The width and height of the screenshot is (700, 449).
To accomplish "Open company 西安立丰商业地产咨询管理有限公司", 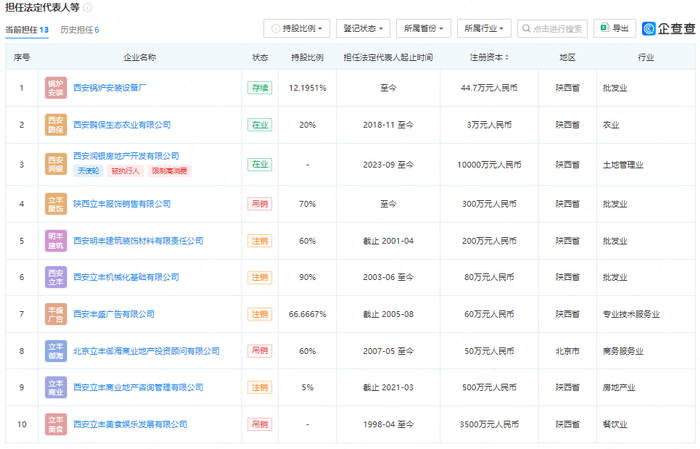I will coord(138,387).
